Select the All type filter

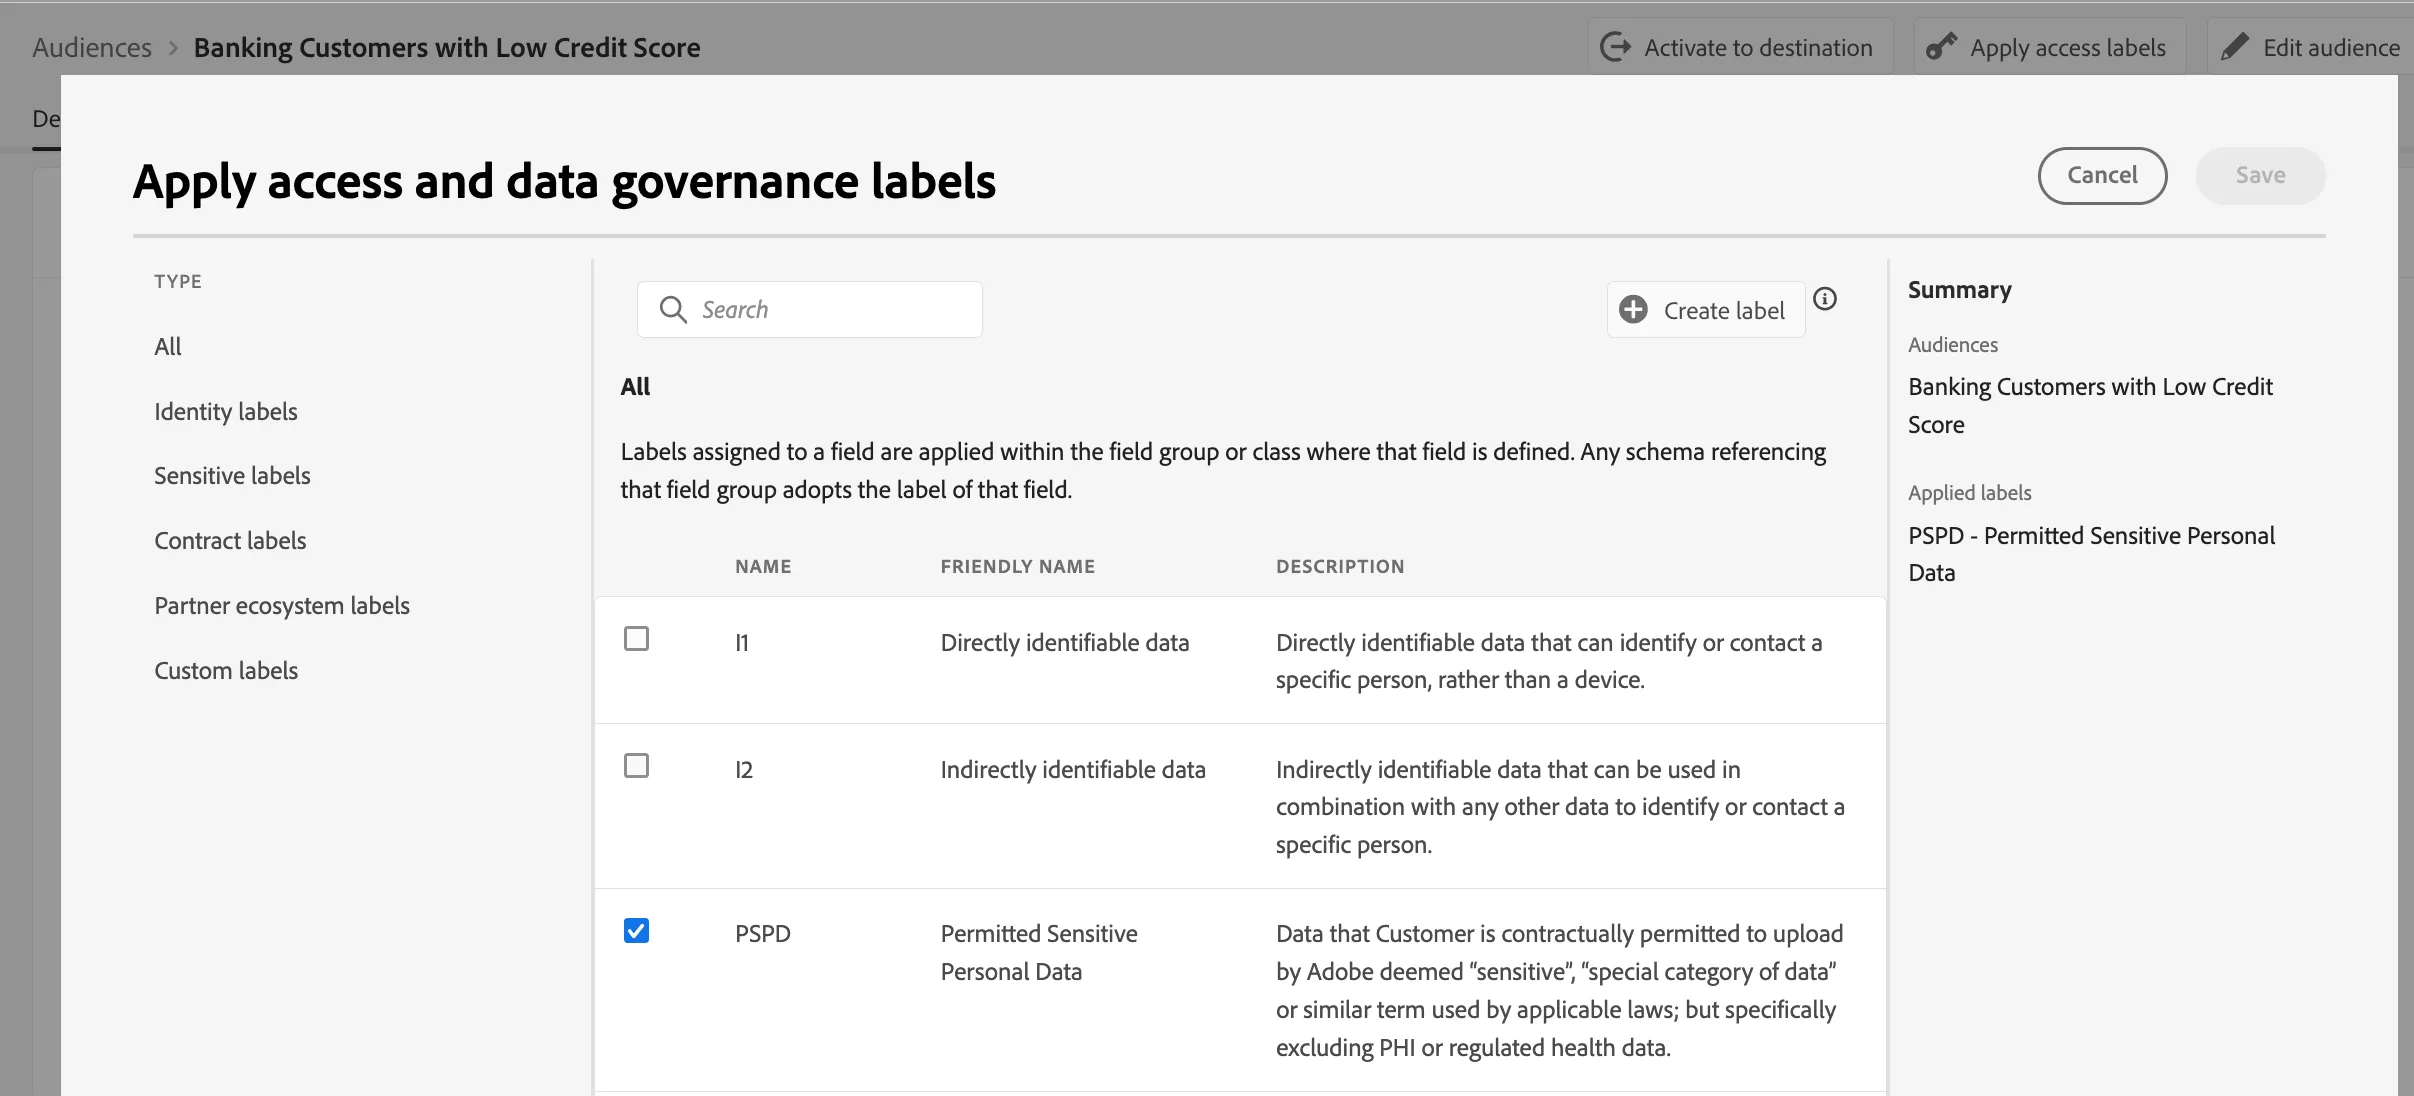coord(168,346)
